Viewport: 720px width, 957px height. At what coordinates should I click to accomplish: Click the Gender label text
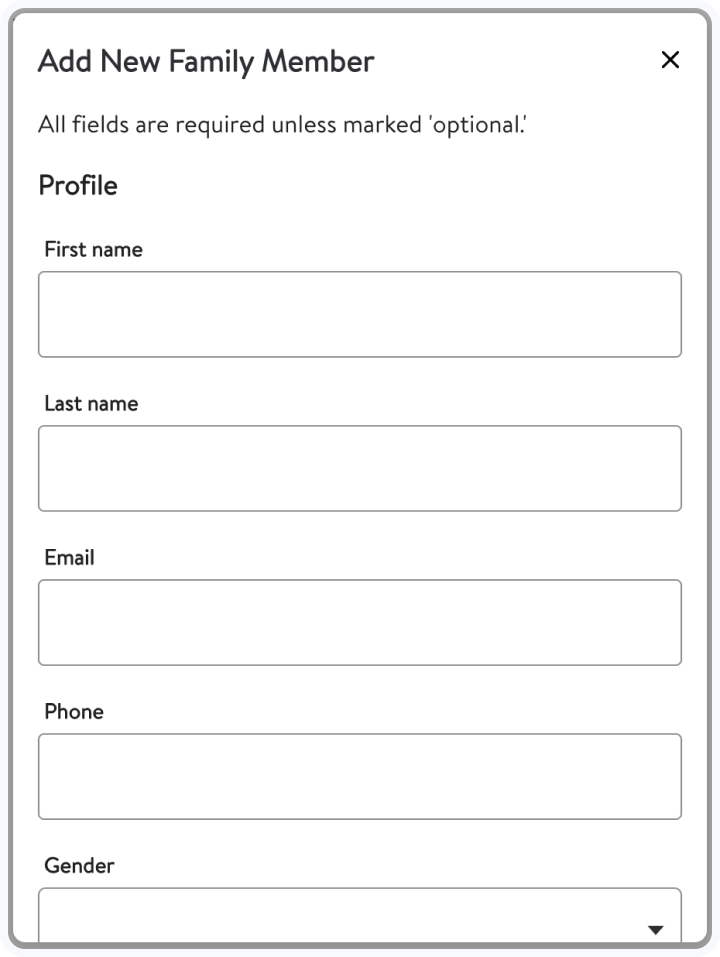[79, 866]
